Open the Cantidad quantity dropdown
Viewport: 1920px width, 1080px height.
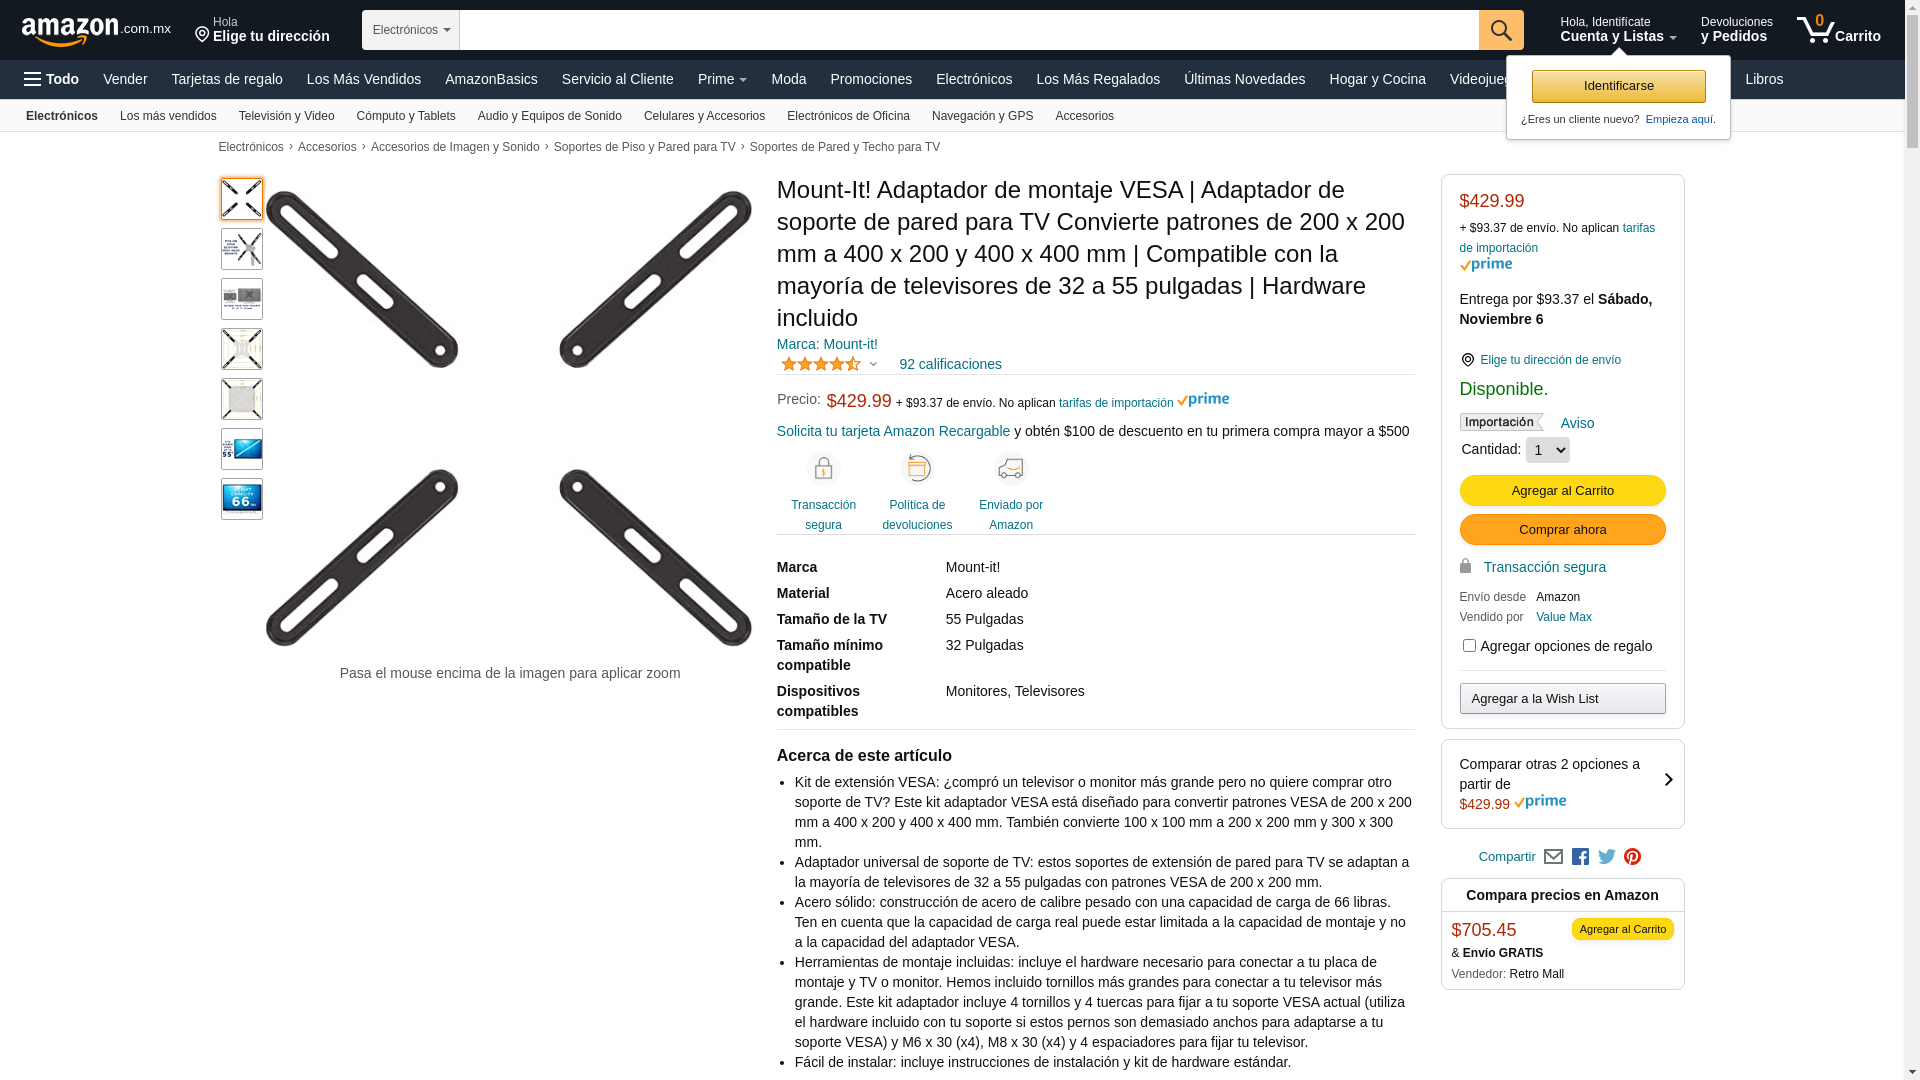point(1547,450)
